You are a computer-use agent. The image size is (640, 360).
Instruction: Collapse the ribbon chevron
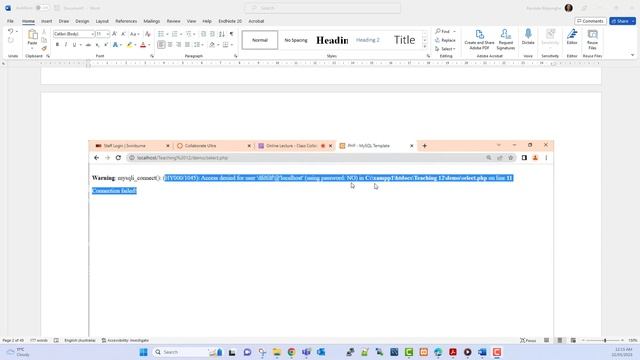pos(633,55)
